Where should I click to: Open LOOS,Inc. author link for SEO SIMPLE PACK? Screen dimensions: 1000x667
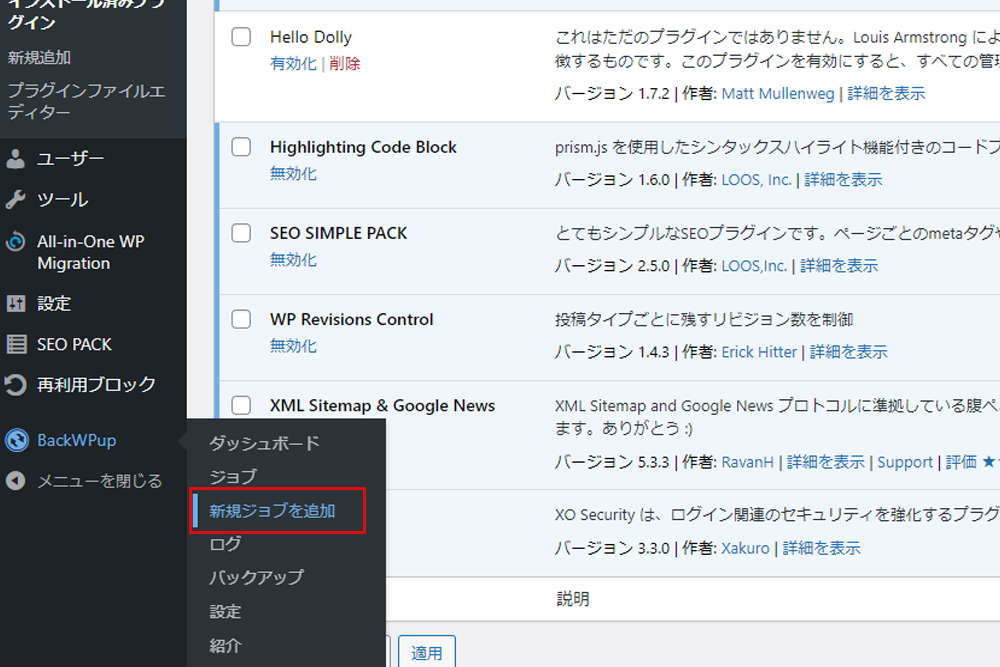(x=754, y=266)
